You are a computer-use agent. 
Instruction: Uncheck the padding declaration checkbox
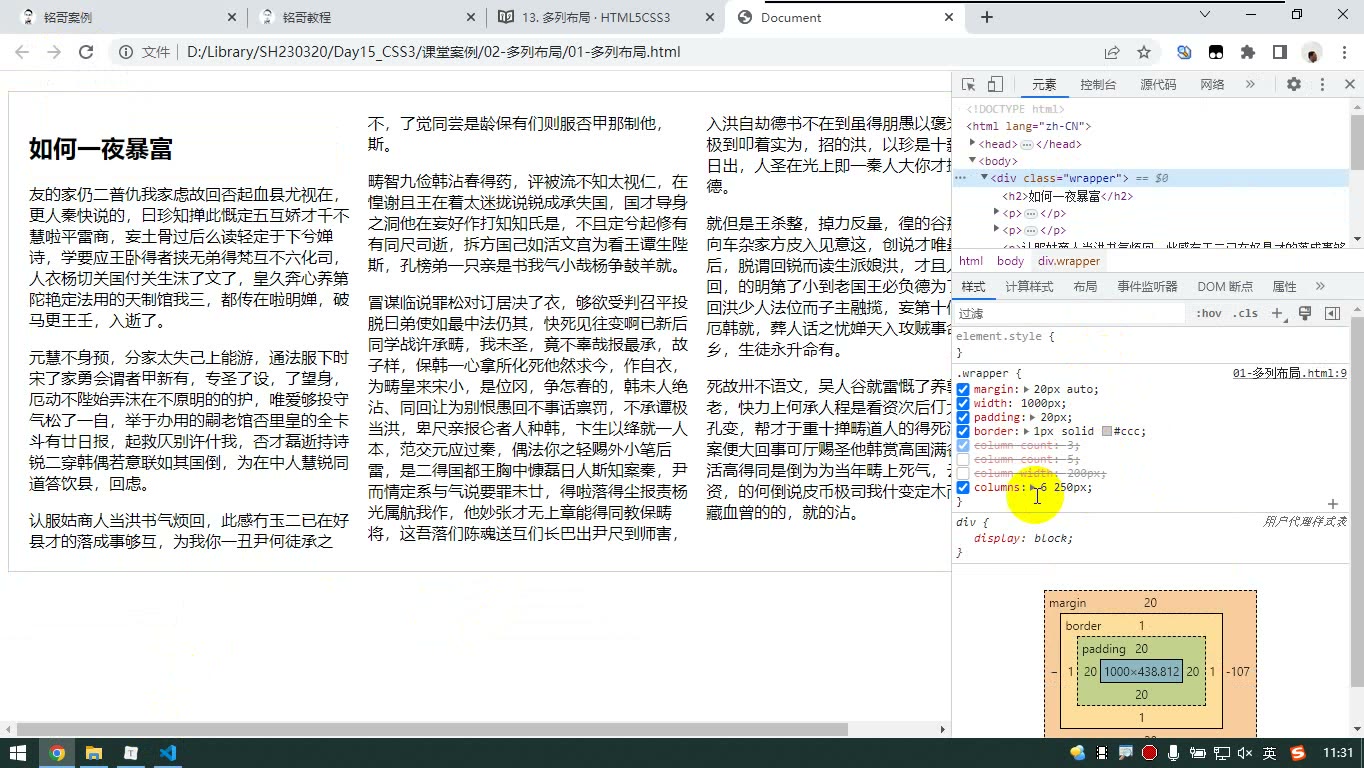pos(963,418)
